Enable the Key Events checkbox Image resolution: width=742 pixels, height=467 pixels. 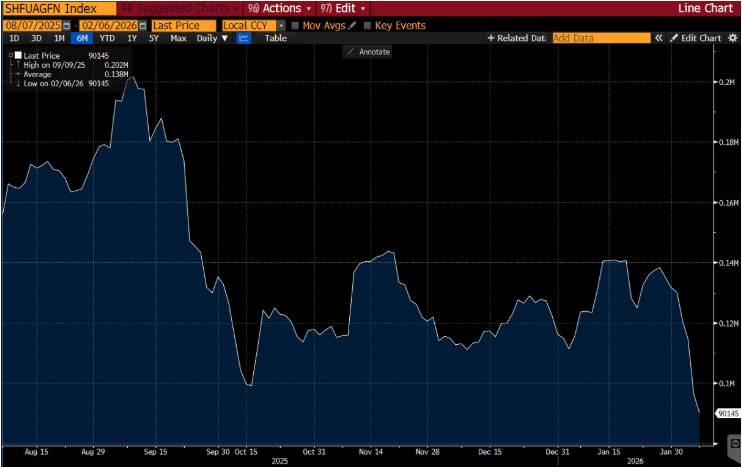367,26
